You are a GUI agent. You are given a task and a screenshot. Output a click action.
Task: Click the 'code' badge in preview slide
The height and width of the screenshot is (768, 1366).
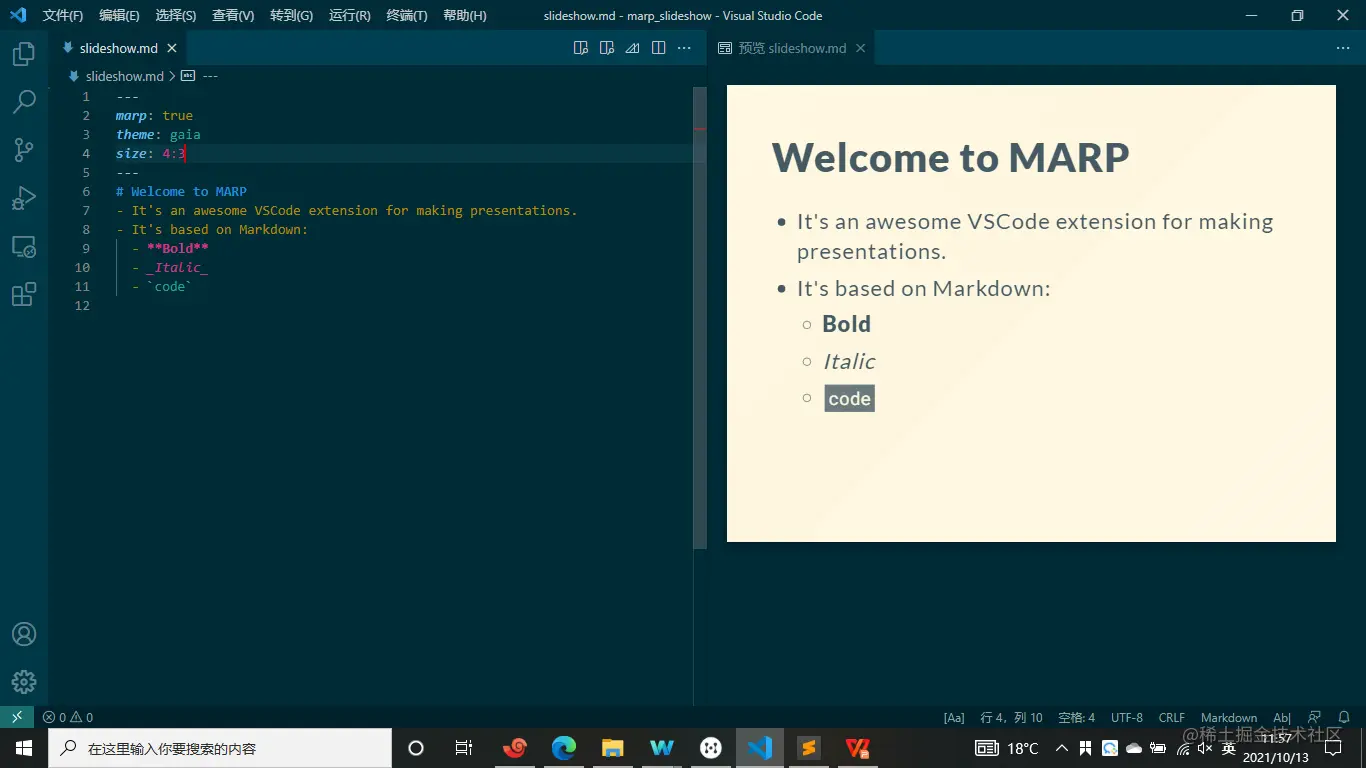click(849, 398)
